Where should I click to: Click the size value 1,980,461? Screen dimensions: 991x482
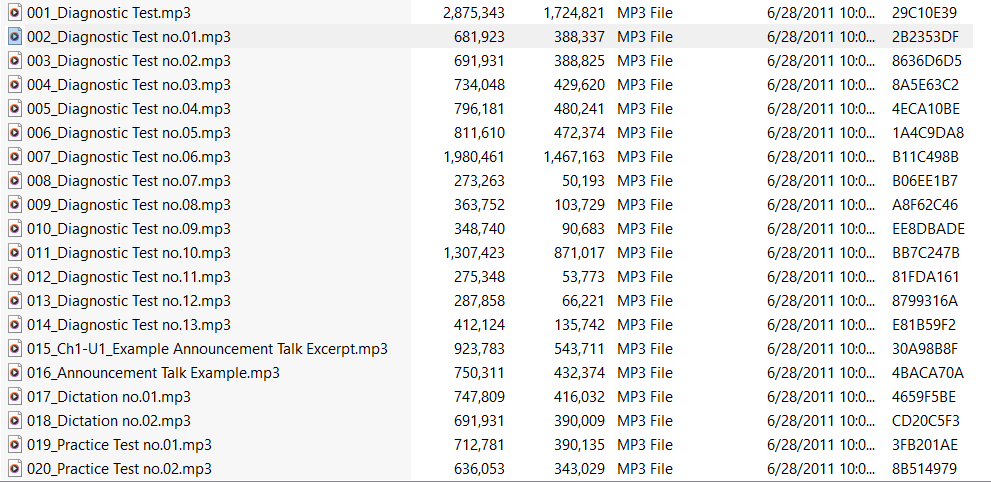(x=473, y=157)
